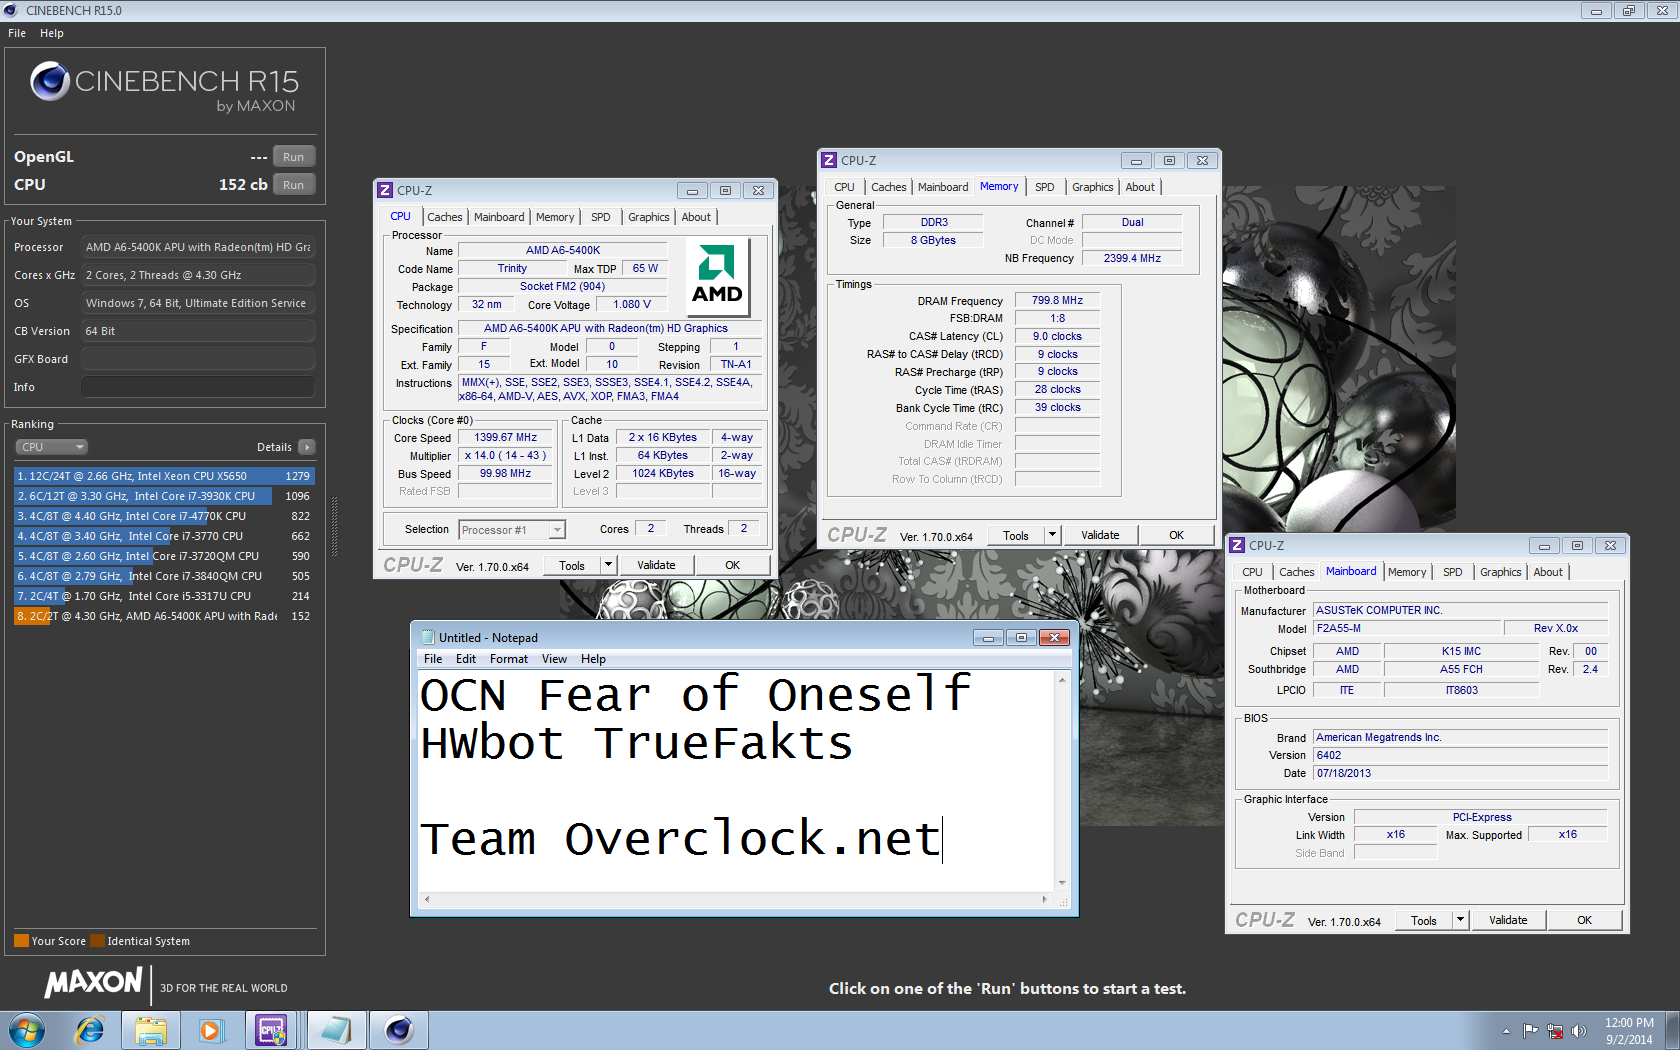Select the Core i7-3930K ranking row
Viewport: 1680px width, 1050px height.
click(x=164, y=496)
